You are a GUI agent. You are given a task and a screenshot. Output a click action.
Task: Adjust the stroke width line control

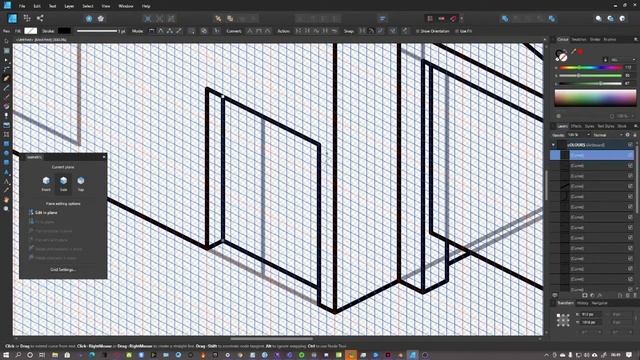pos(97,31)
